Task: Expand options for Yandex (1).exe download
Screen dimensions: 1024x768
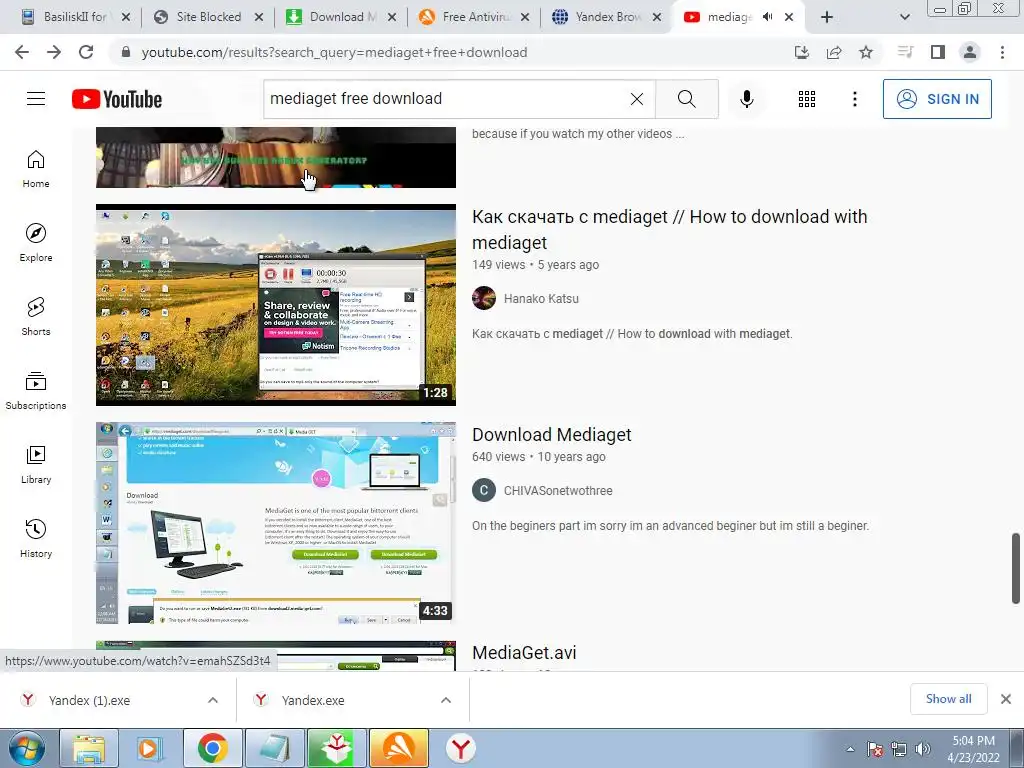Action: coord(213,700)
